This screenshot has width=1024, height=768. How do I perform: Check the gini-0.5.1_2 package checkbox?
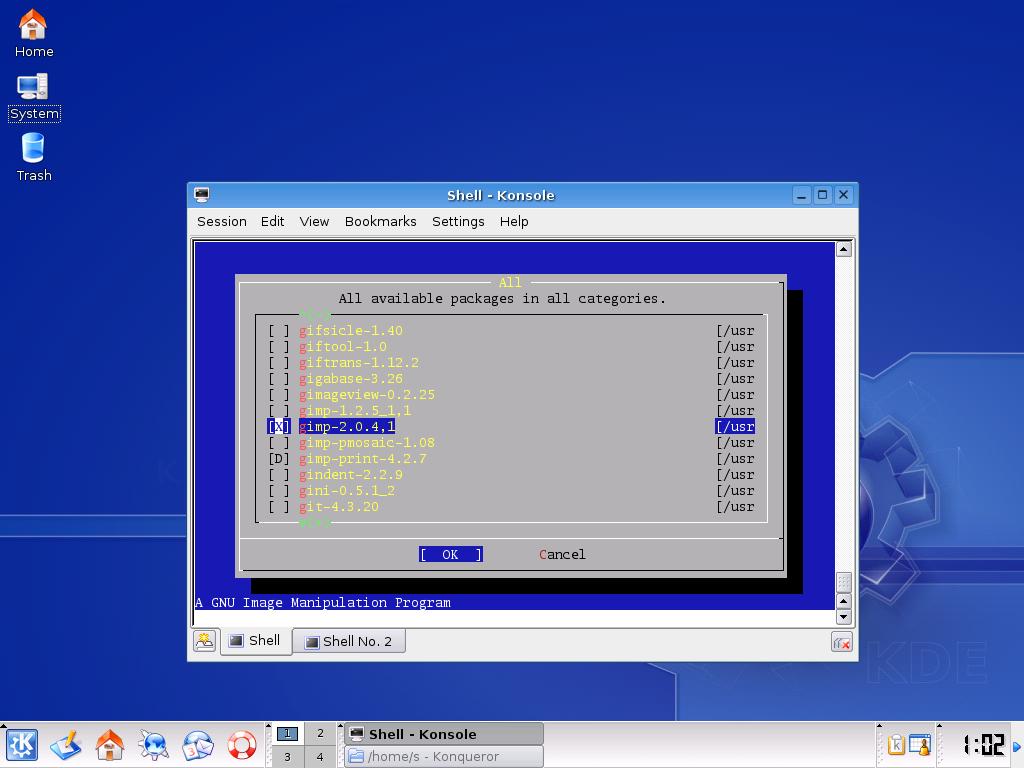(279, 491)
